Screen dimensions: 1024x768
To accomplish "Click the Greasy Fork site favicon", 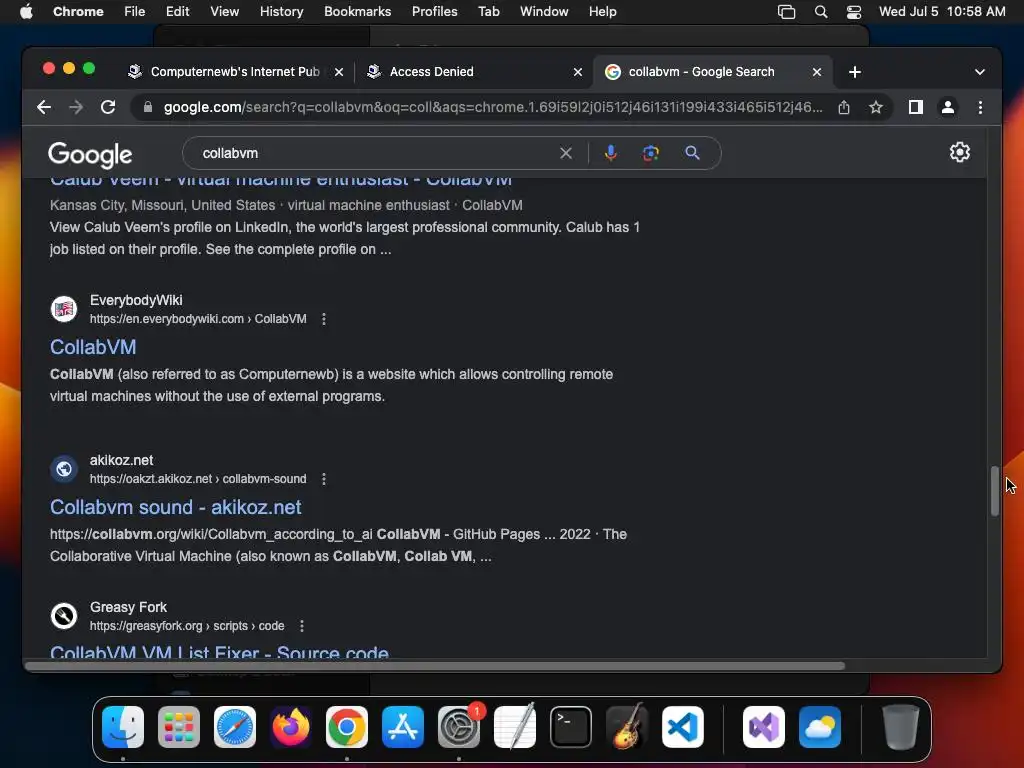I will coord(64,616).
